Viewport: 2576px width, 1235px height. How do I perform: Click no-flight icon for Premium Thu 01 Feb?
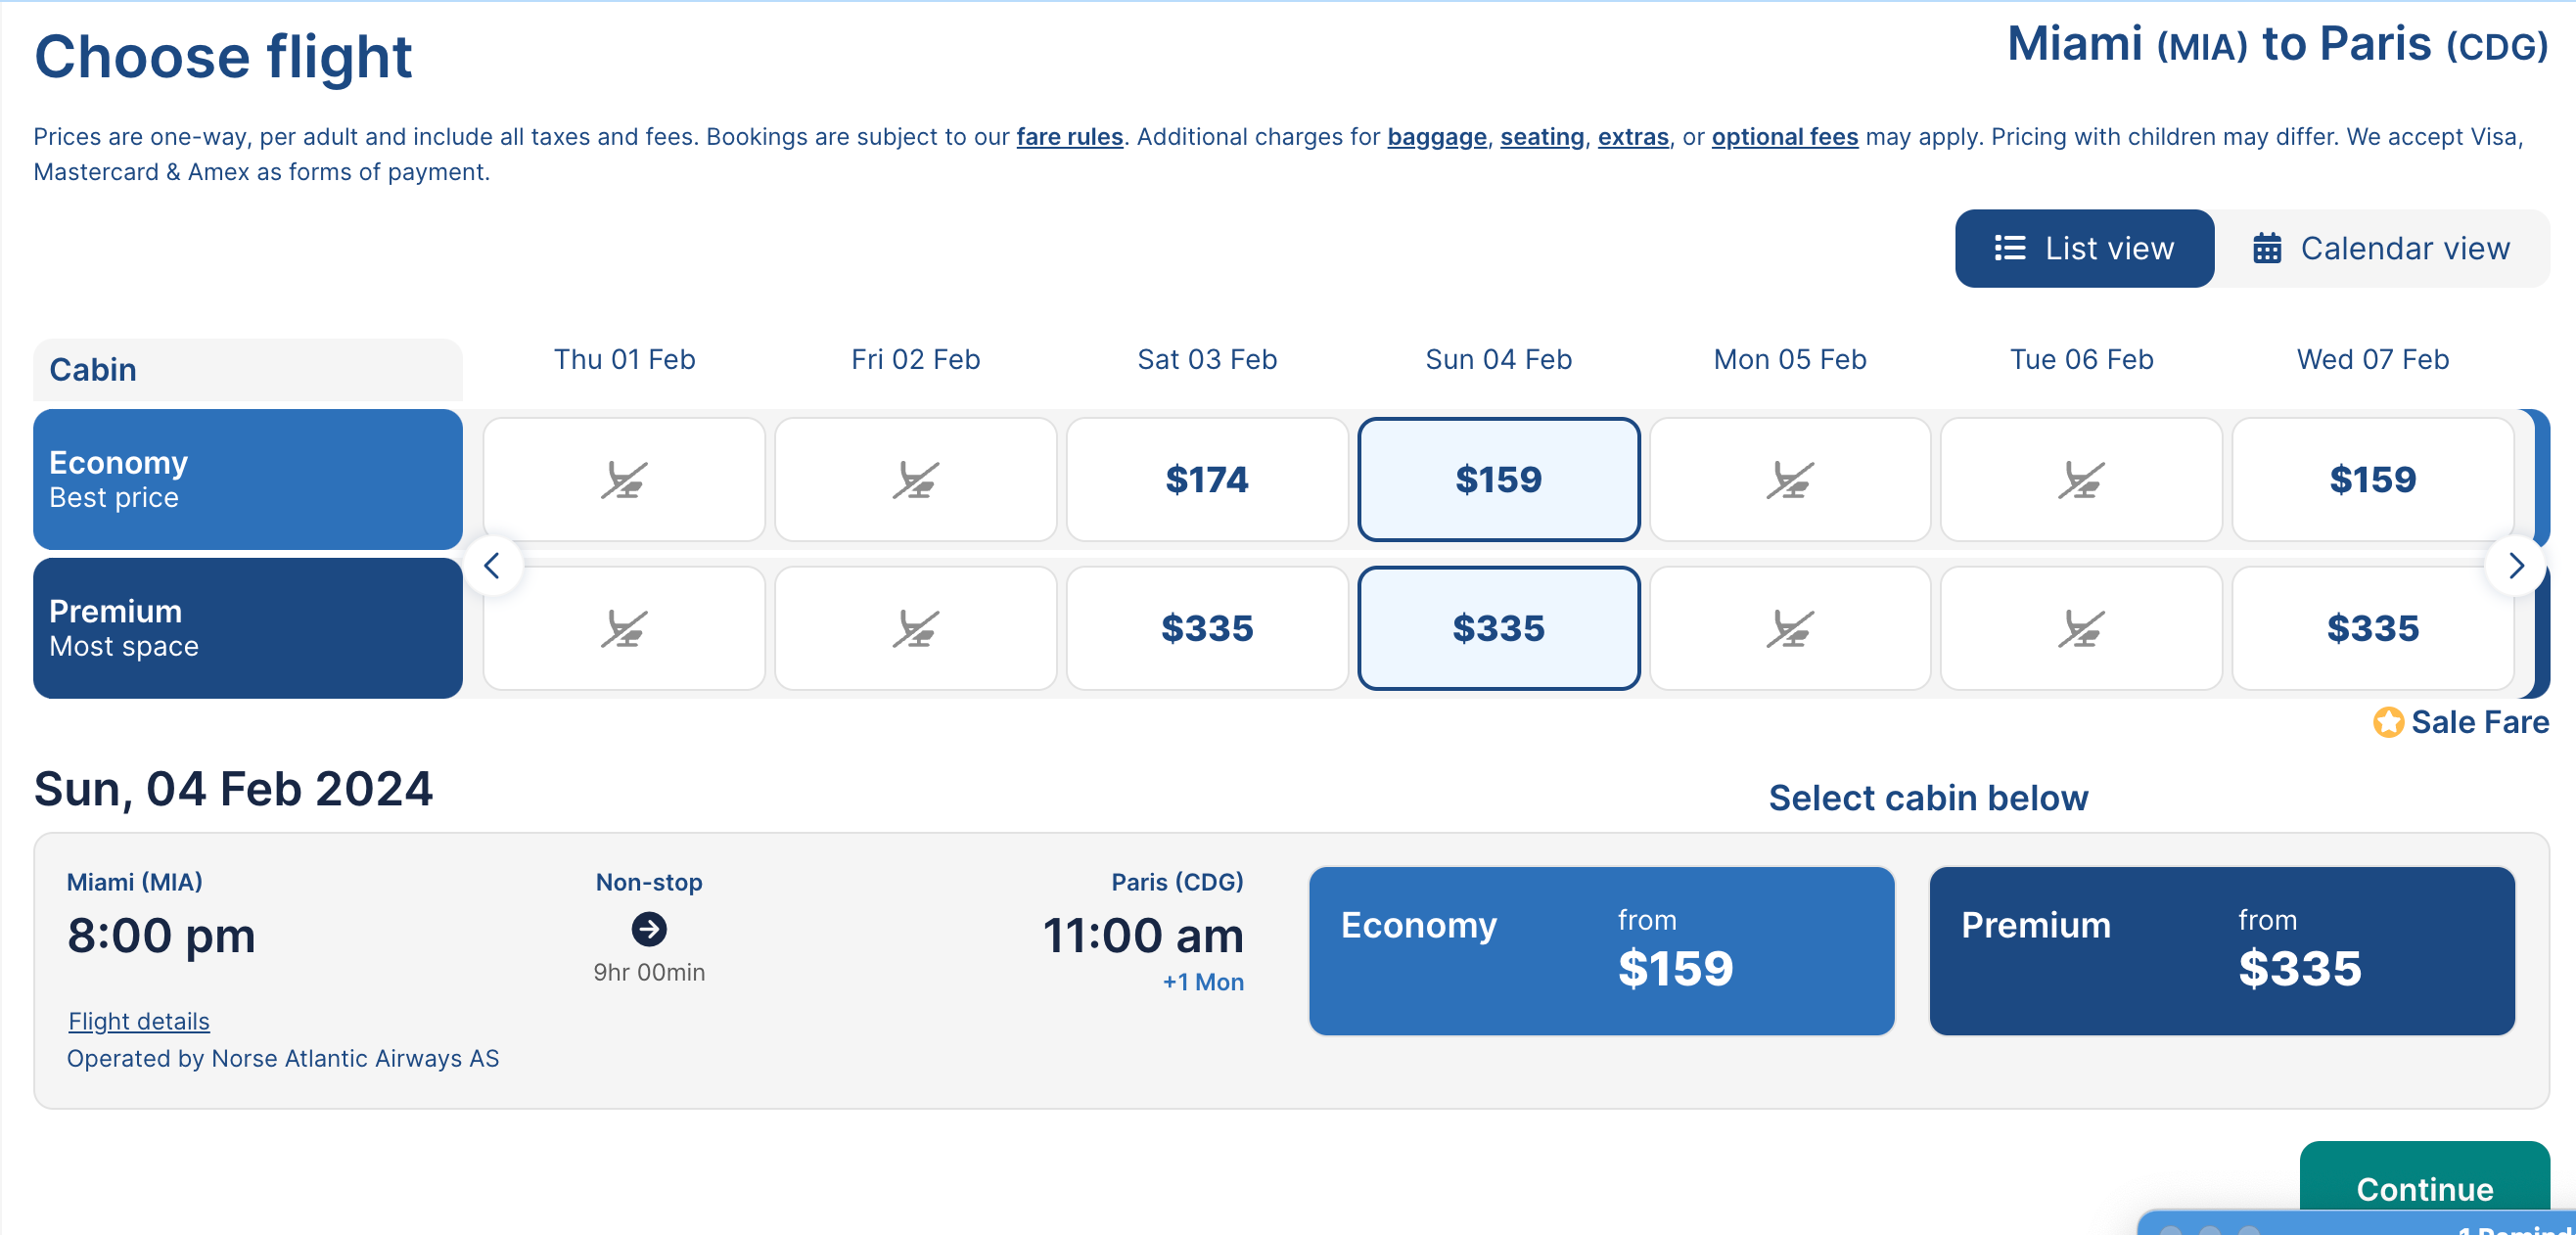(x=624, y=629)
